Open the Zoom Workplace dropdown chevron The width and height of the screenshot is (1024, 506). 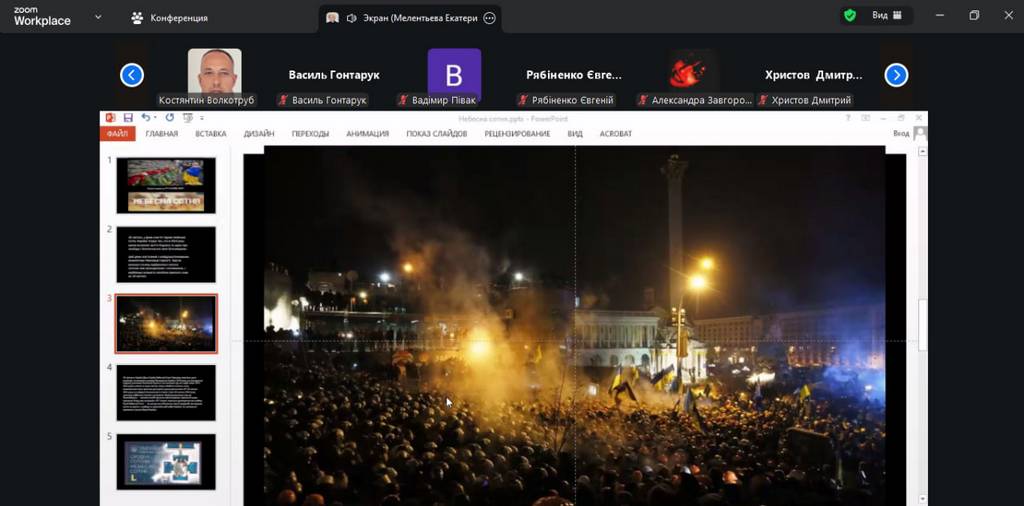[x=97, y=17]
